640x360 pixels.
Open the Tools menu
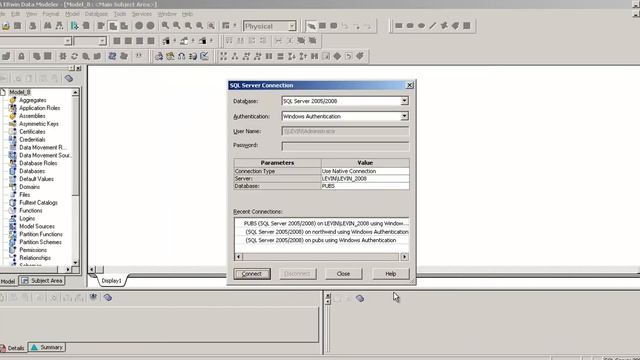pos(120,14)
